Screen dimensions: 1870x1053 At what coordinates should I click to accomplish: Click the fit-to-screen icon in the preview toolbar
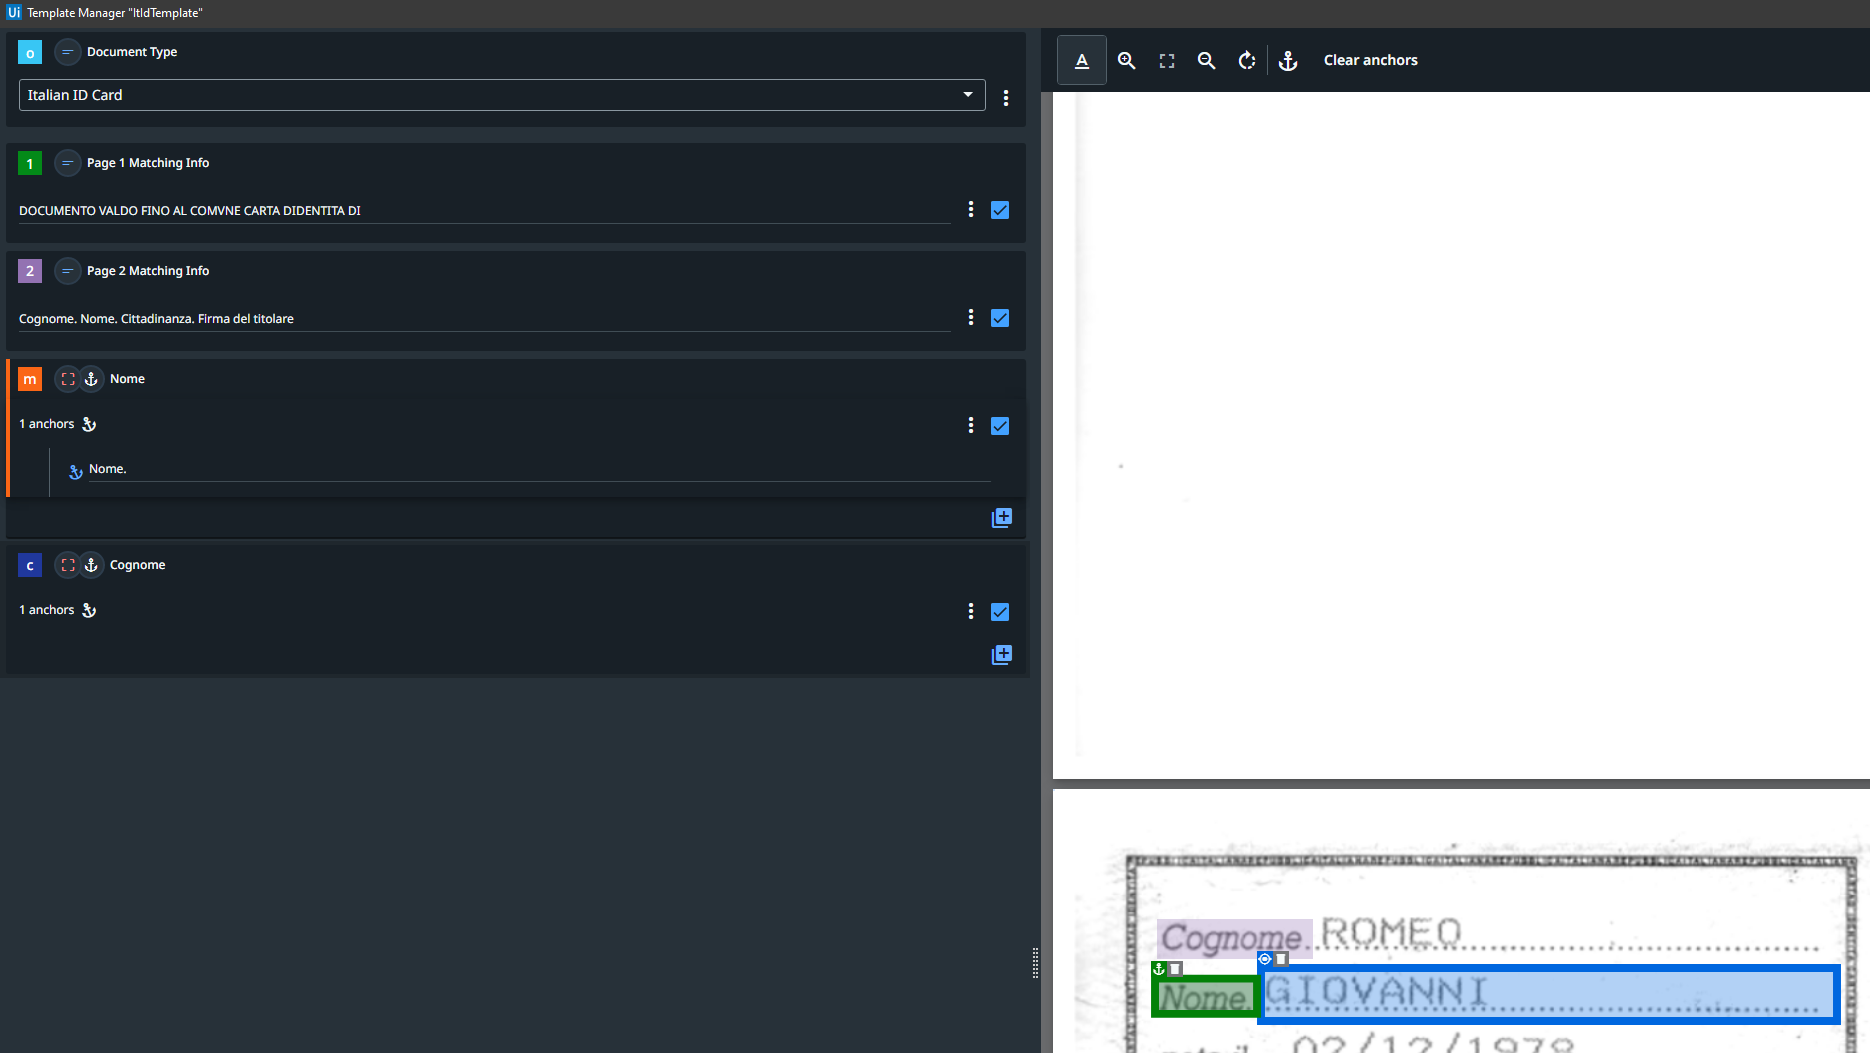1167,61
